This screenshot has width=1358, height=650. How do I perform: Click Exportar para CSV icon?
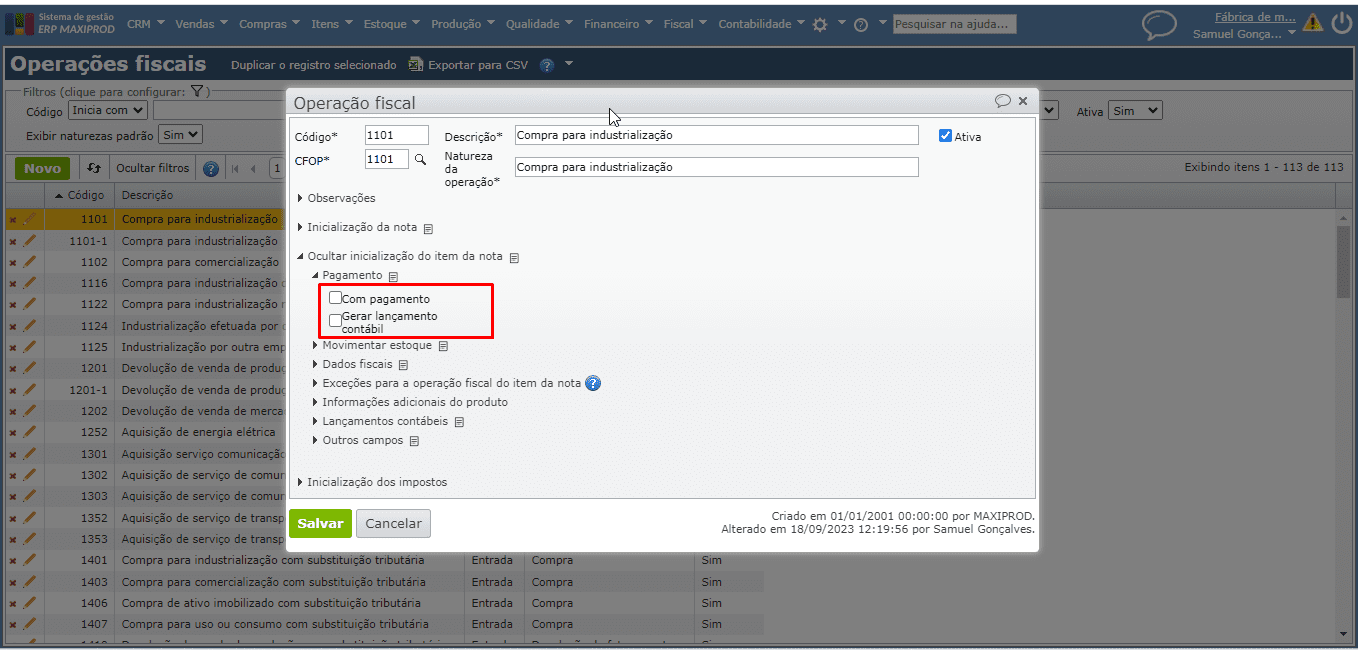(415, 65)
